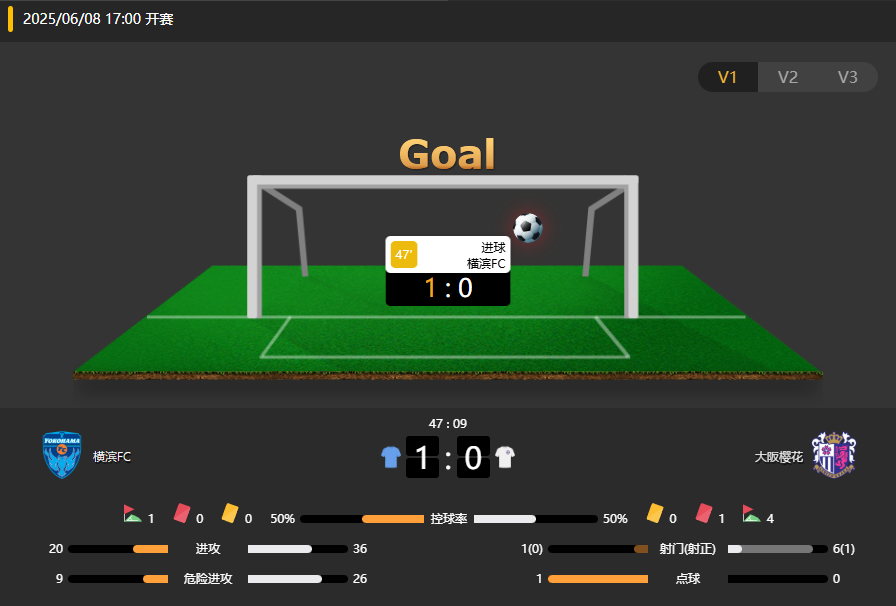Click the 大阪樱花 team name
Screen dimensions: 896x606
pyautogui.click(x=779, y=457)
